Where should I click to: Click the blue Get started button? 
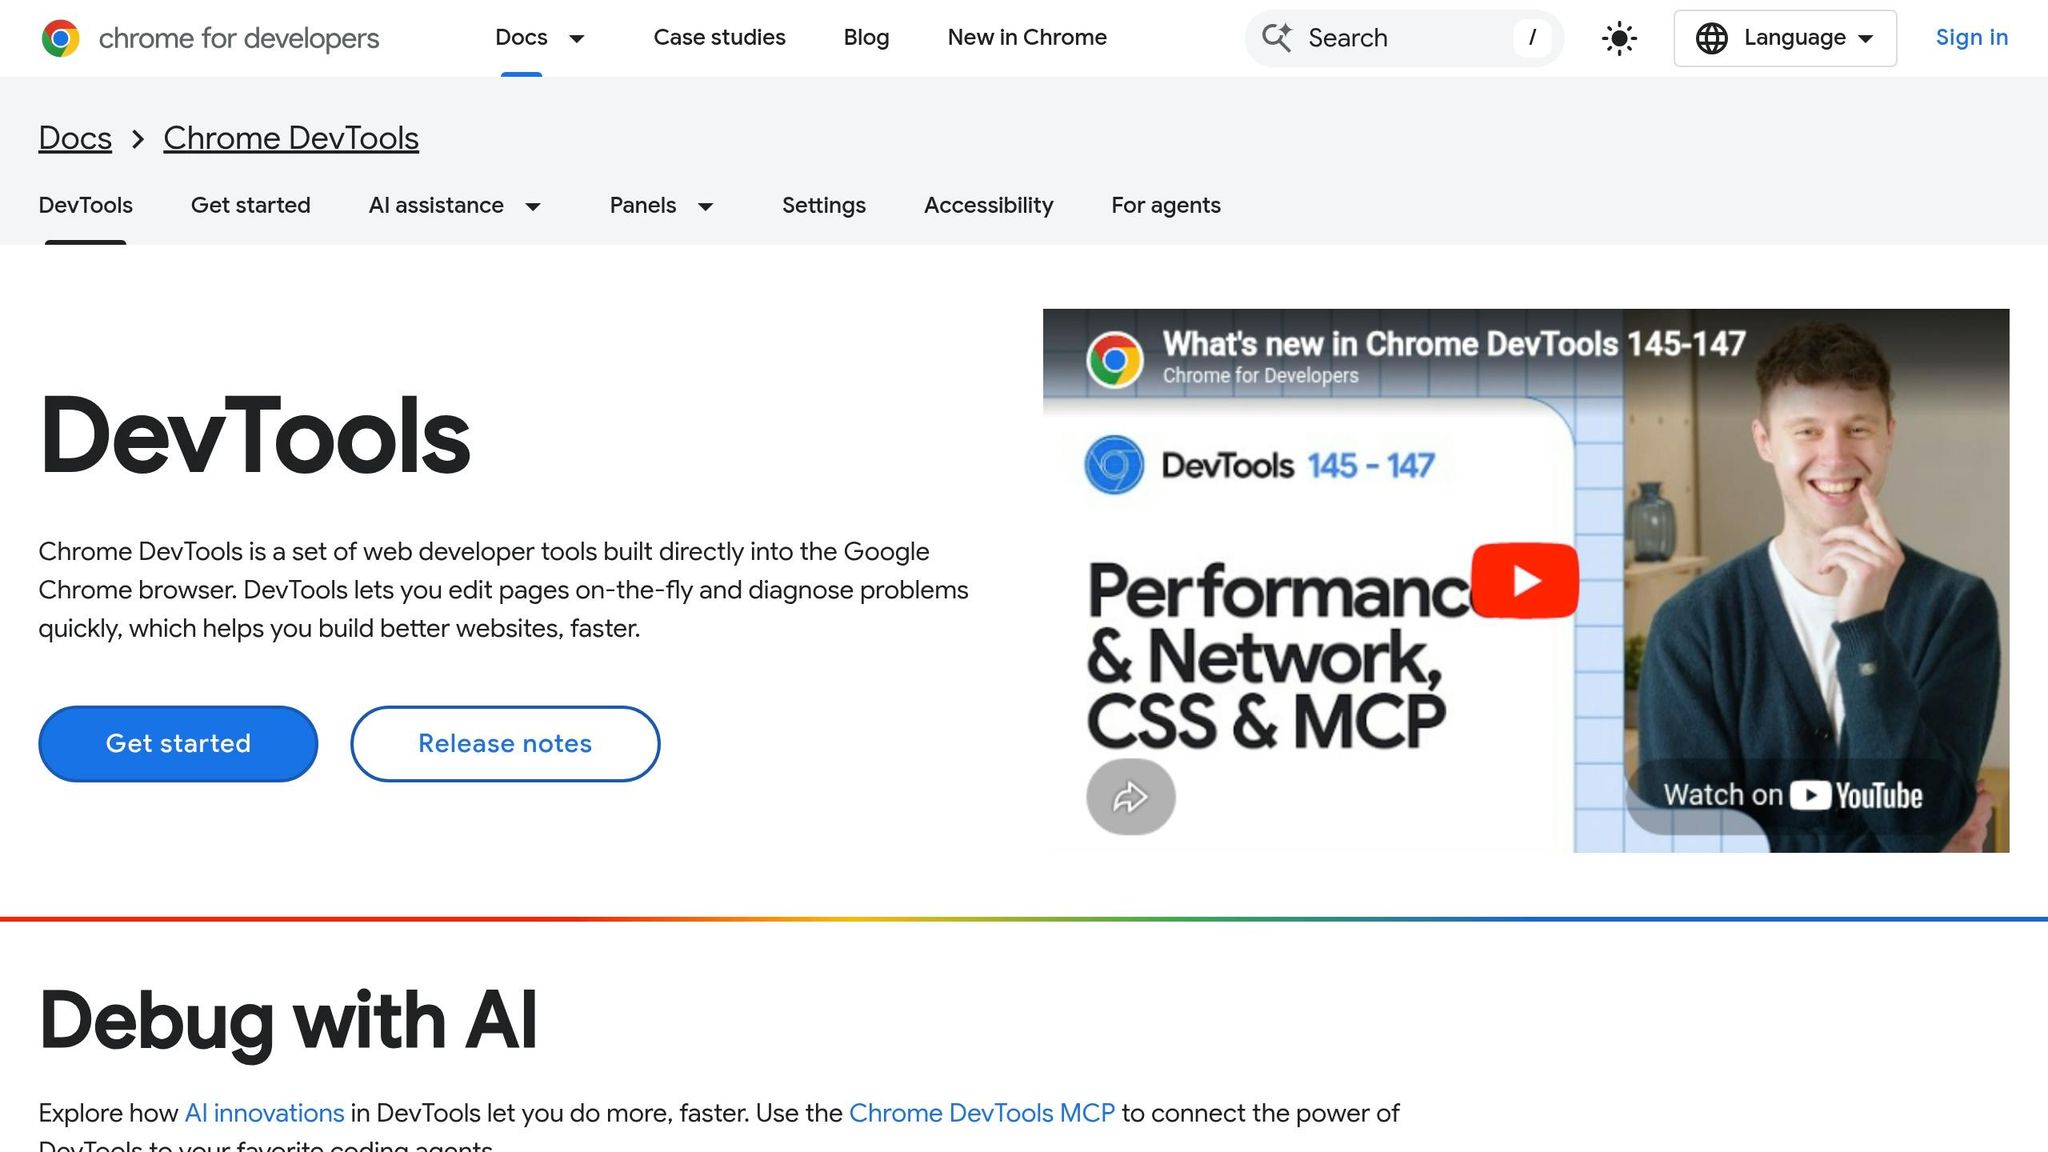[178, 743]
